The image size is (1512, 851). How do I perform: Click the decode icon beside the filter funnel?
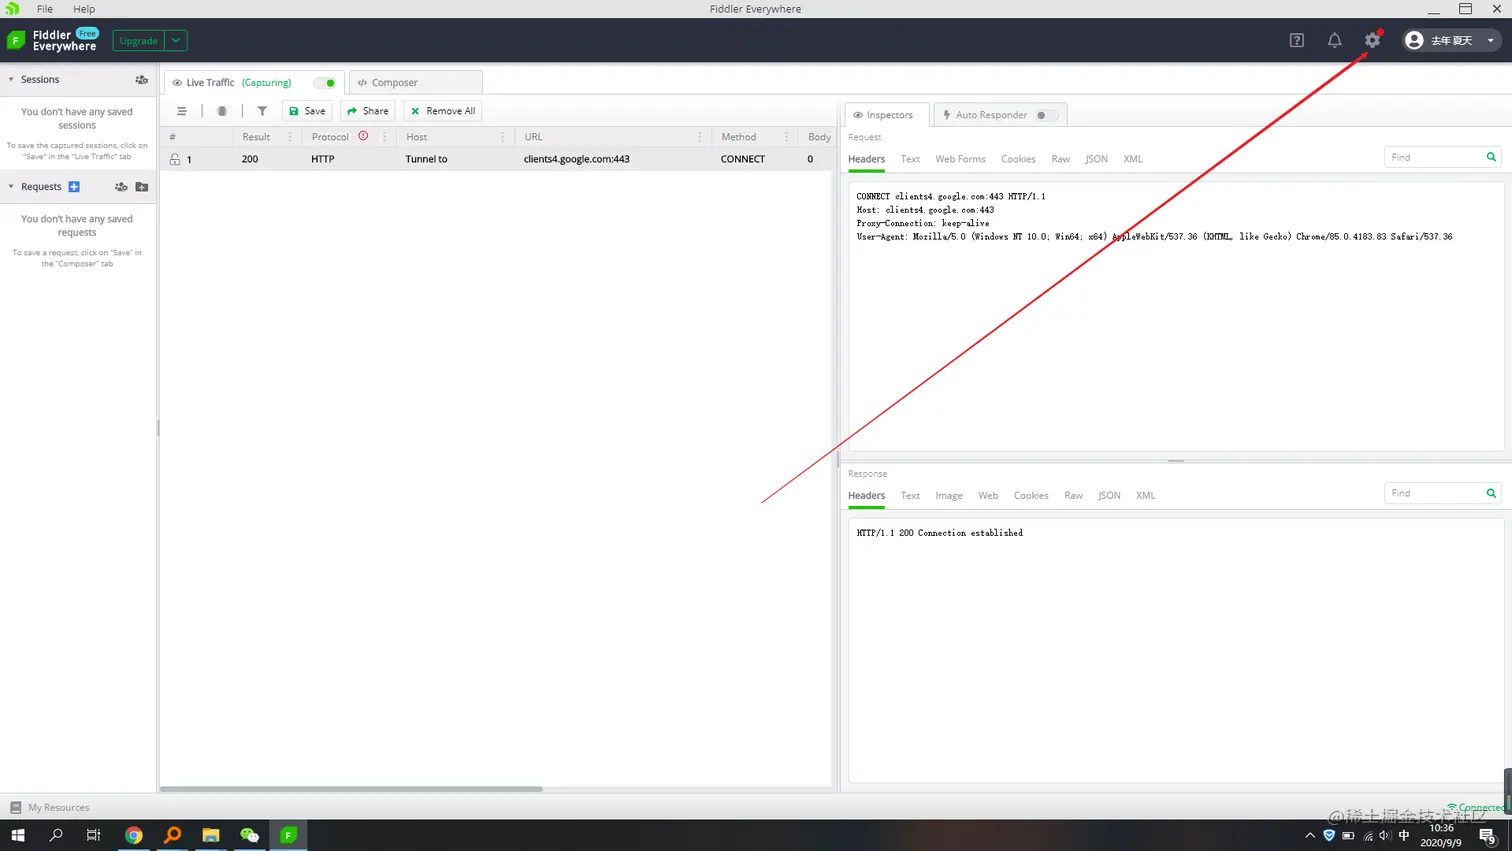222,111
